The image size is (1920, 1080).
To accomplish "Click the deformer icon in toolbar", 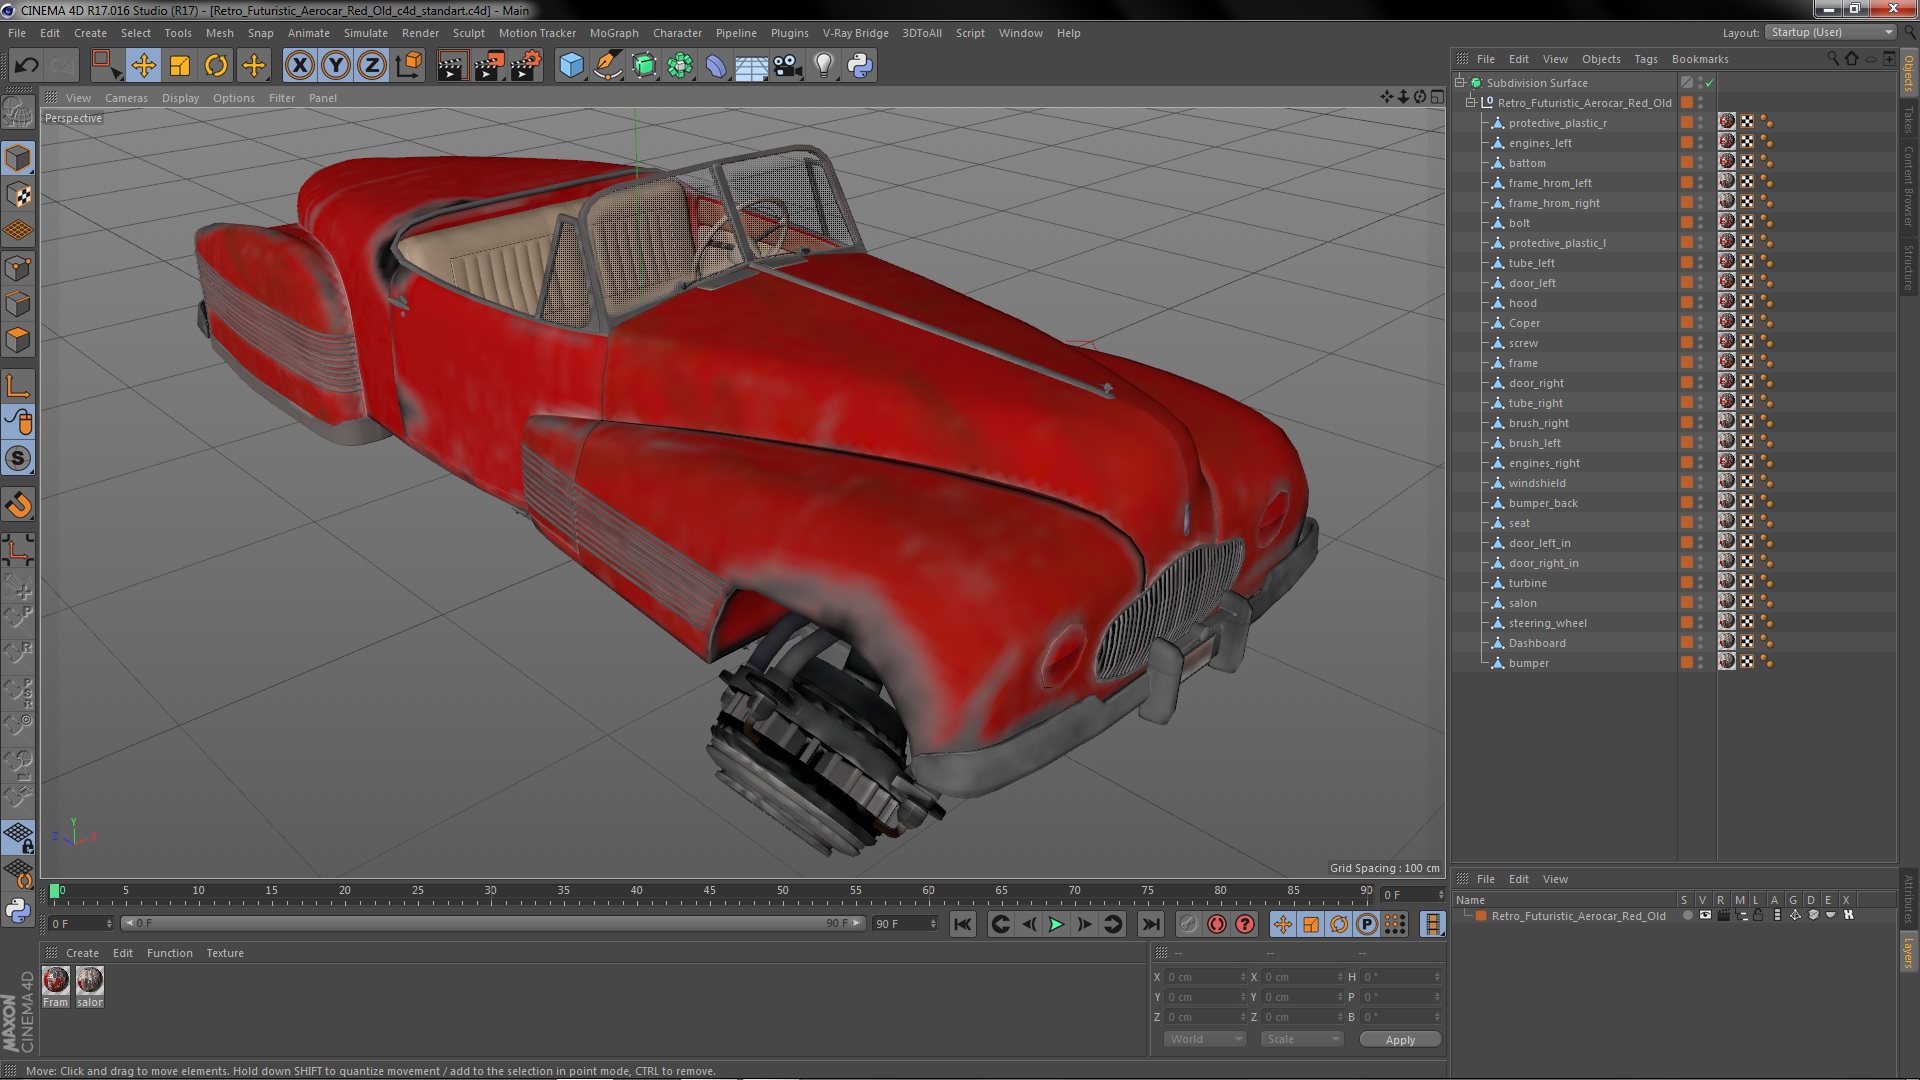I will [x=716, y=66].
